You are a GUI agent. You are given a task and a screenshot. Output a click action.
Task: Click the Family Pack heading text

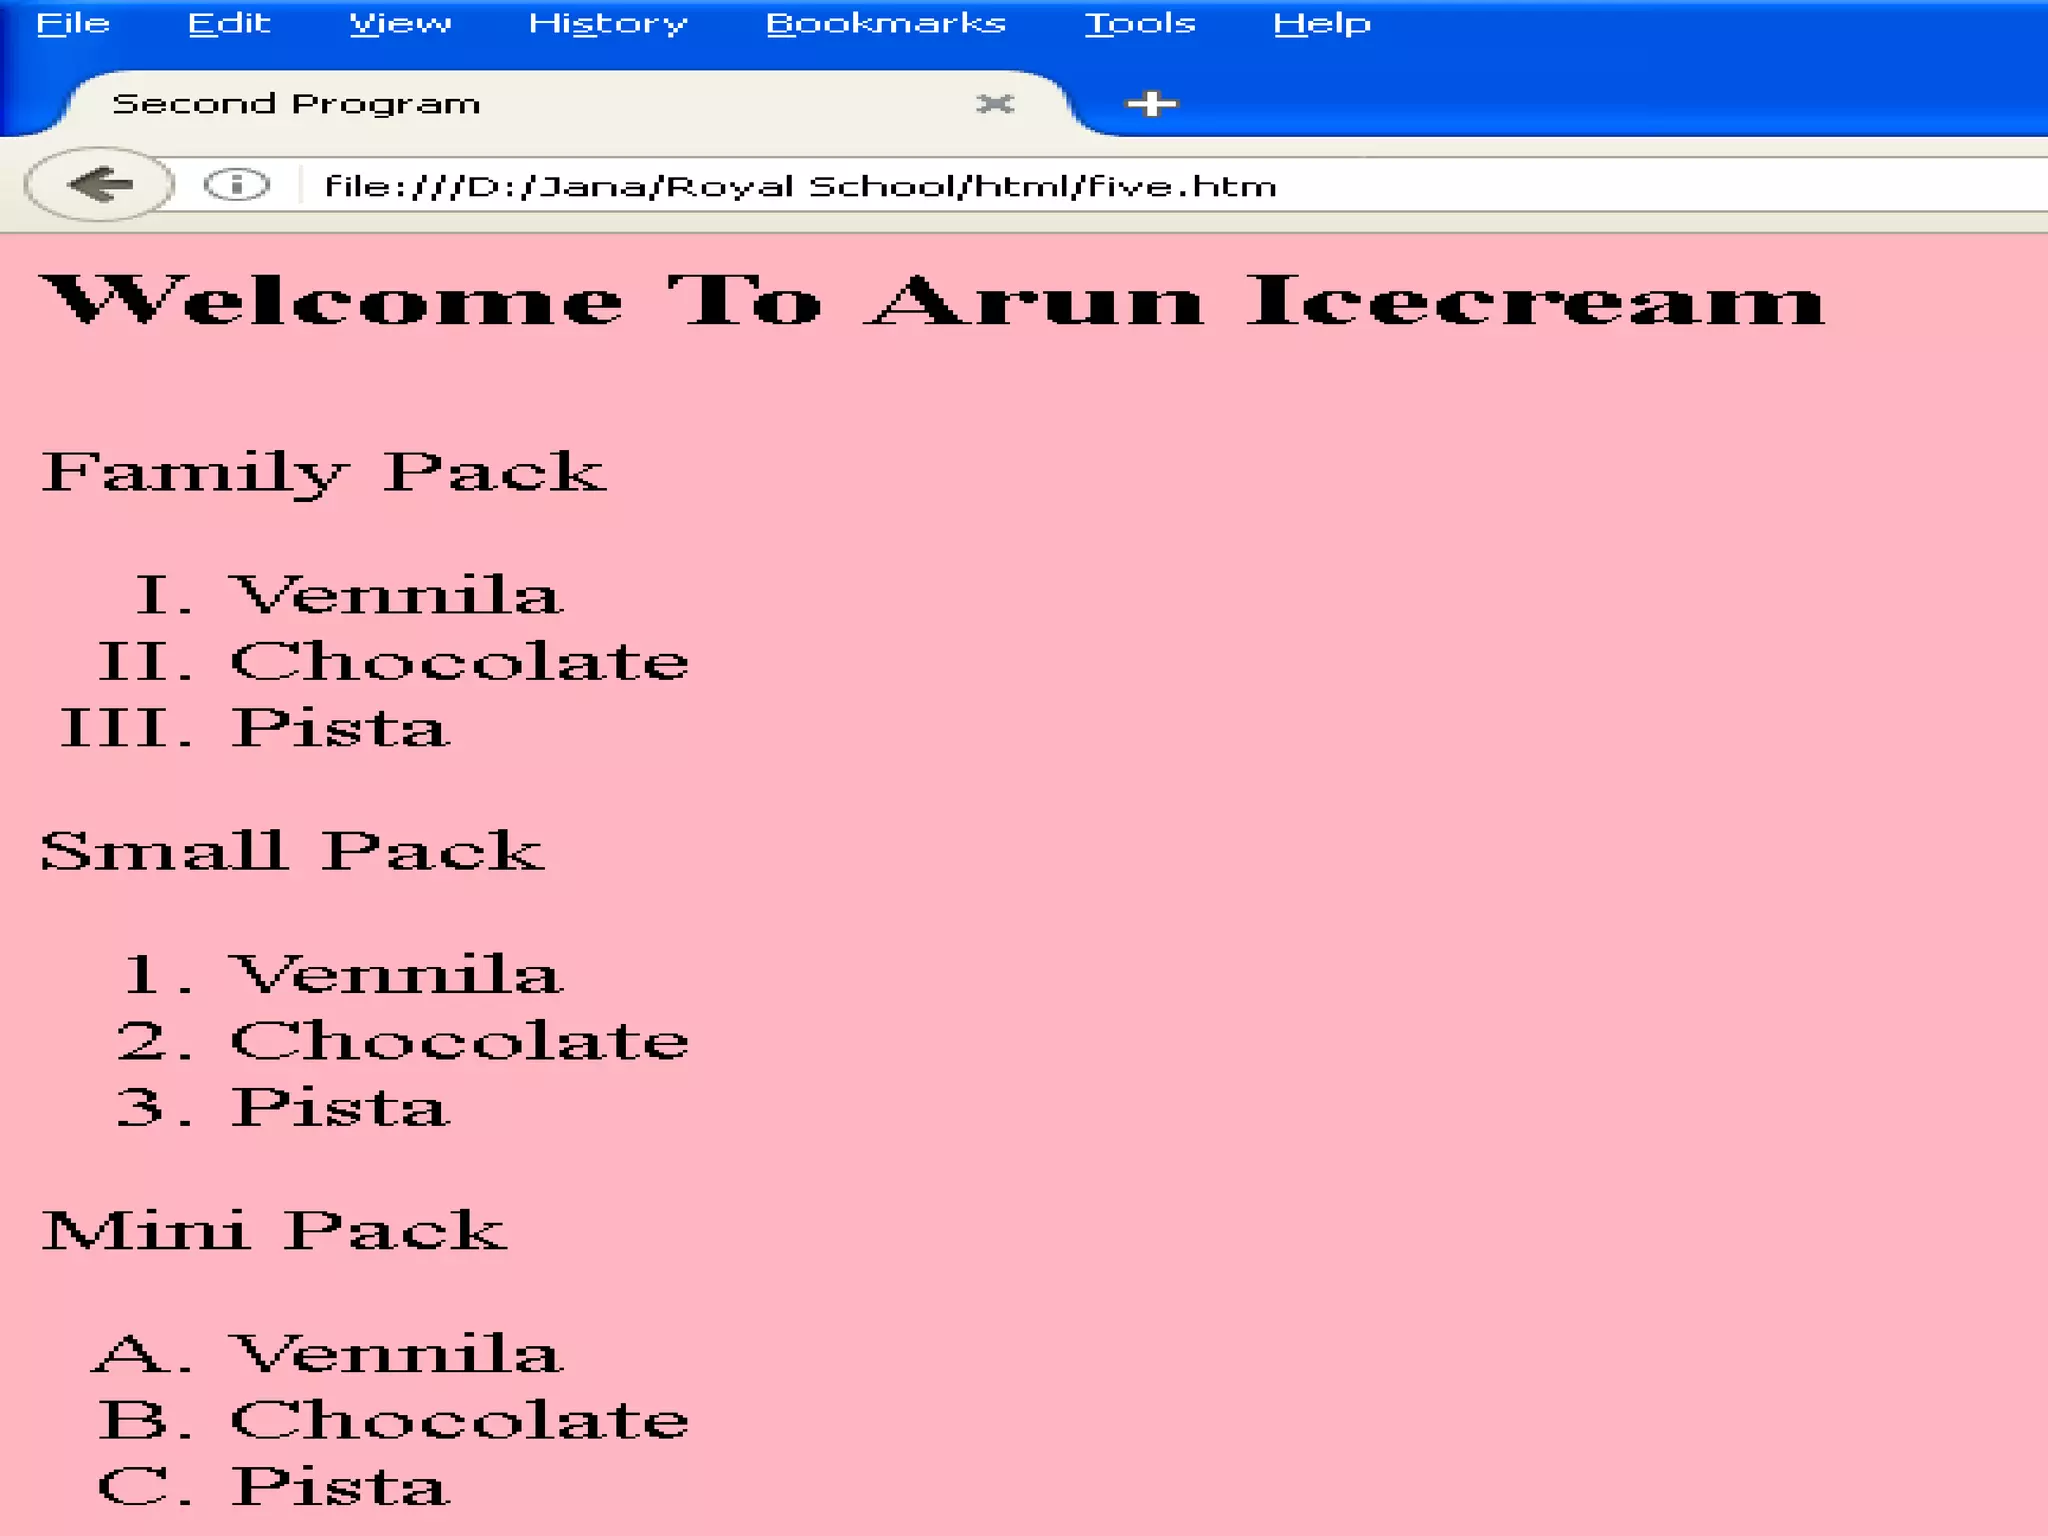pos(322,472)
